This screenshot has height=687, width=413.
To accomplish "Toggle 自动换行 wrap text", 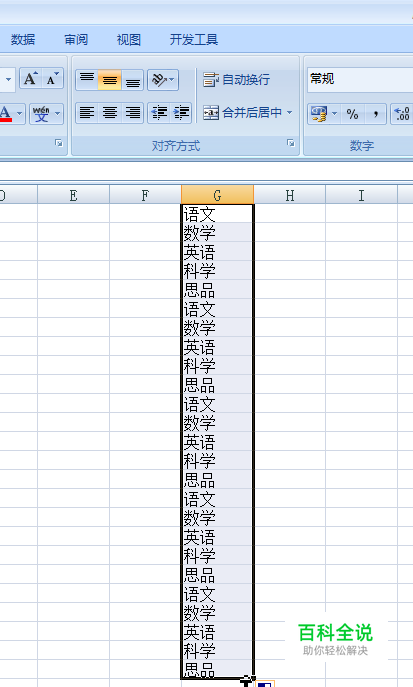I will click(237, 80).
